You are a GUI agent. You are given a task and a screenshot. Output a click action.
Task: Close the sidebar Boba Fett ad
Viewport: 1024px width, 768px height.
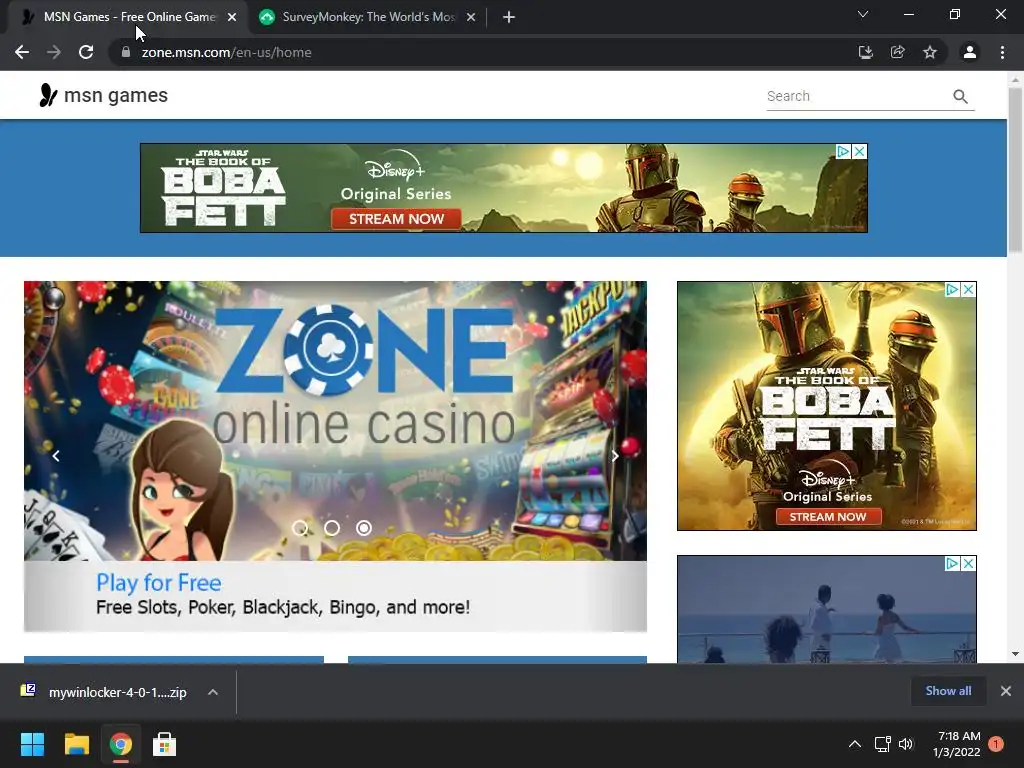coord(968,289)
